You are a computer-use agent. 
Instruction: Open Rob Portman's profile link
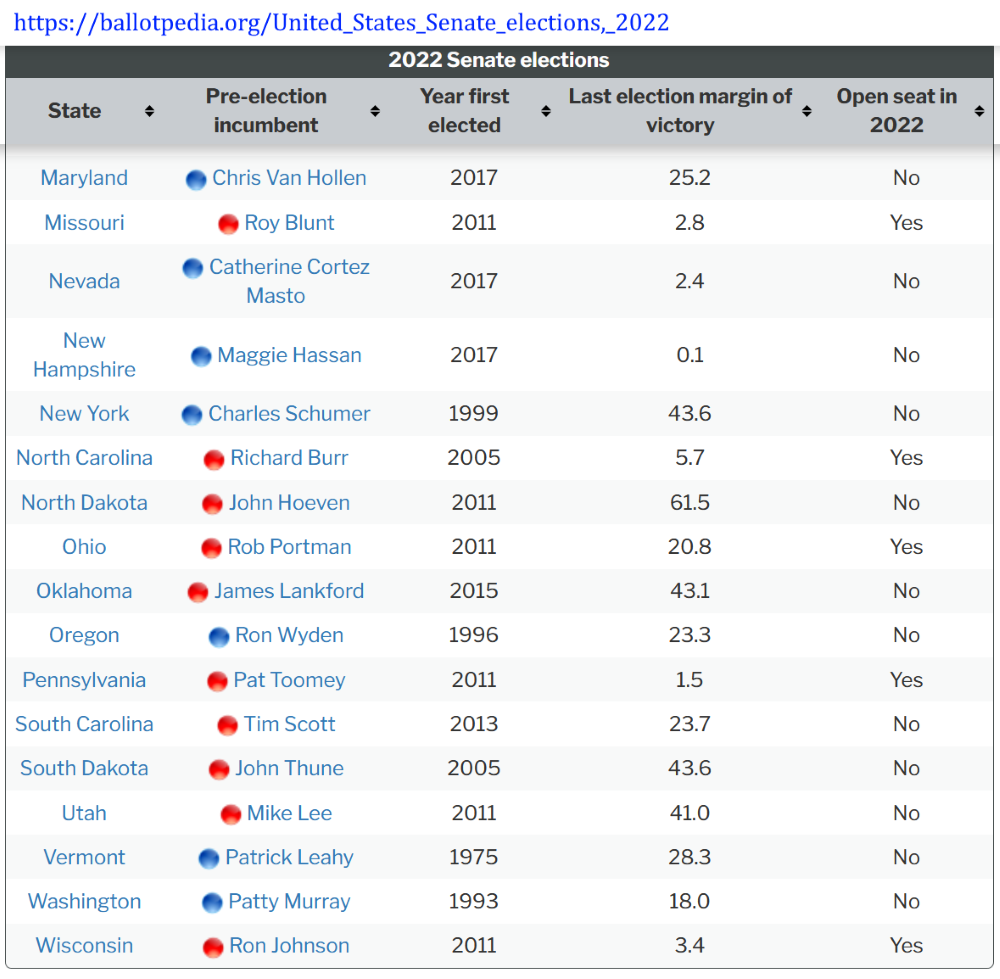(289, 547)
